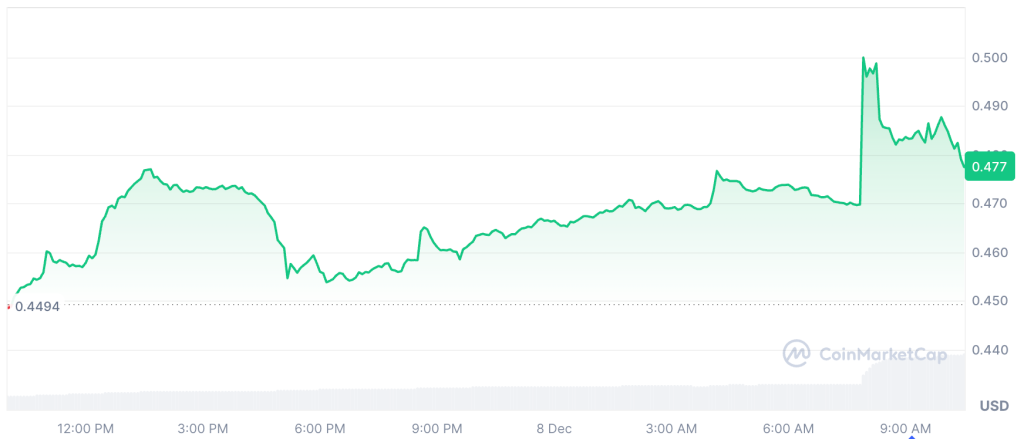Click the 9:00 PM time axis label
This screenshot has width=1024, height=439.
pyautogui.click(x=437, y=428)
